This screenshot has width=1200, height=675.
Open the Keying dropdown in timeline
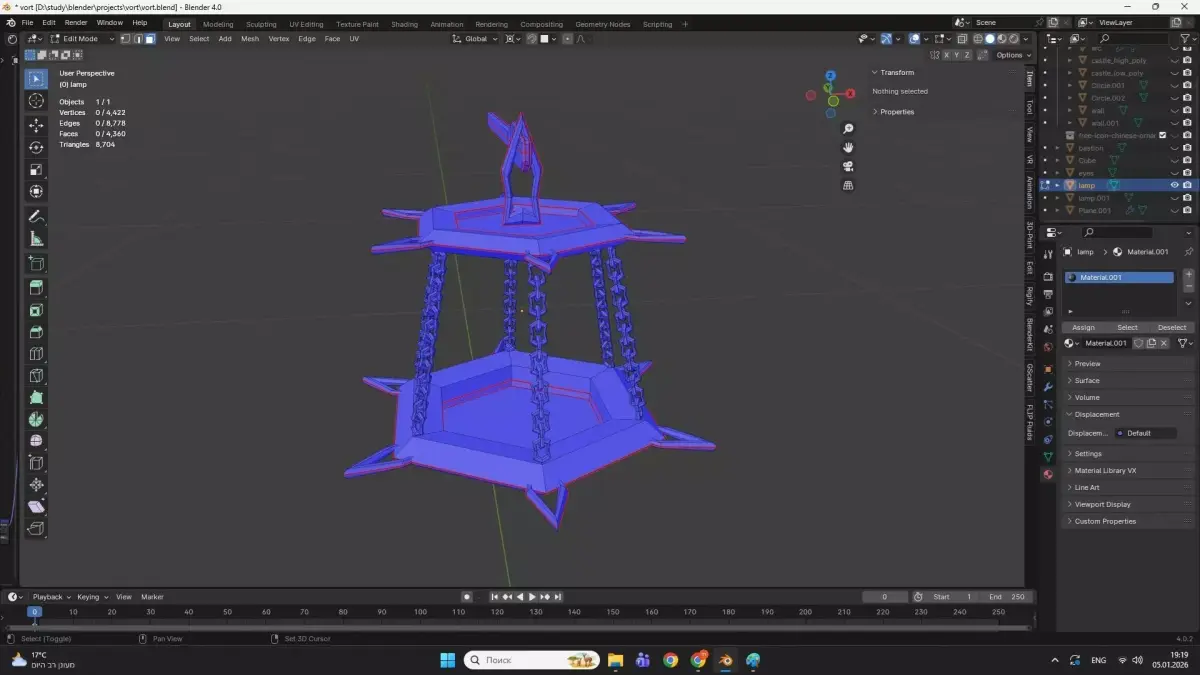pos(91,597)
